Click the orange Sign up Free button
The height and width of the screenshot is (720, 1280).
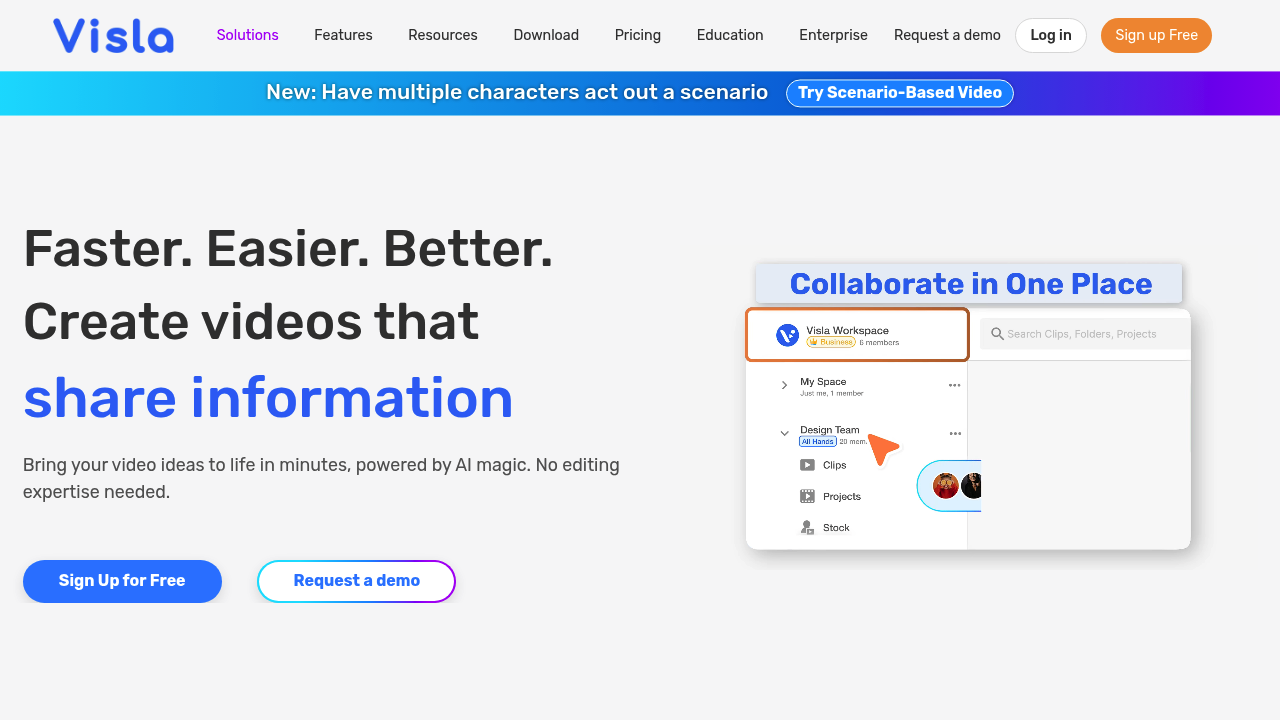1156,35
